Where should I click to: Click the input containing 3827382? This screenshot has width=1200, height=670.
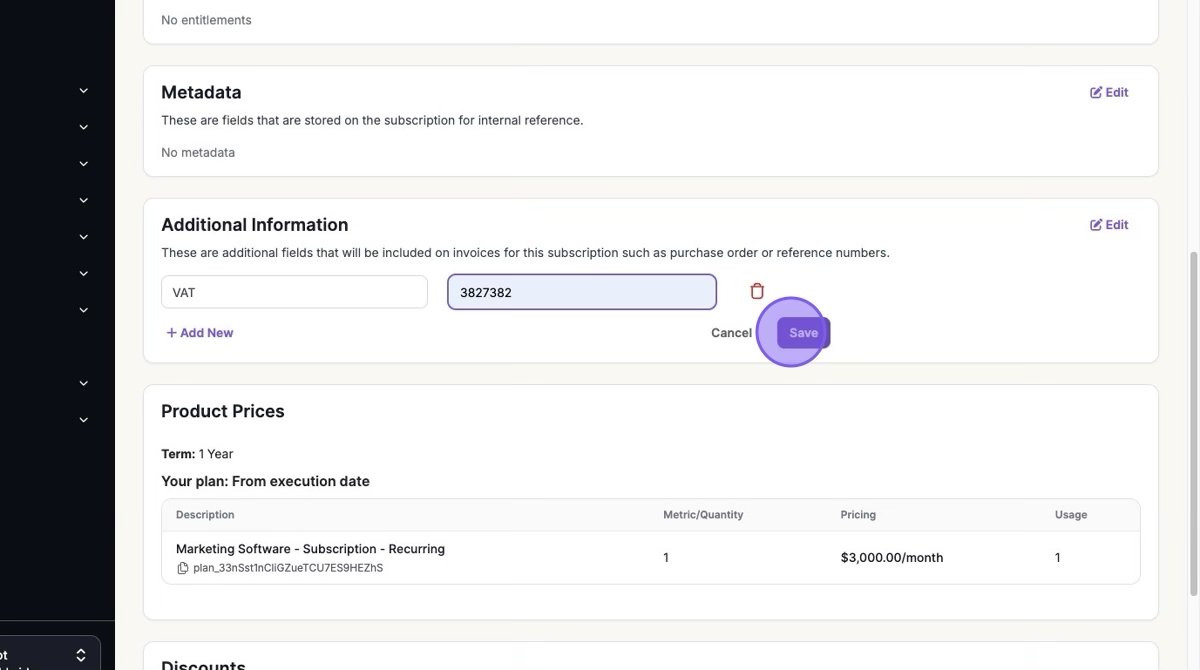[581, 292]
